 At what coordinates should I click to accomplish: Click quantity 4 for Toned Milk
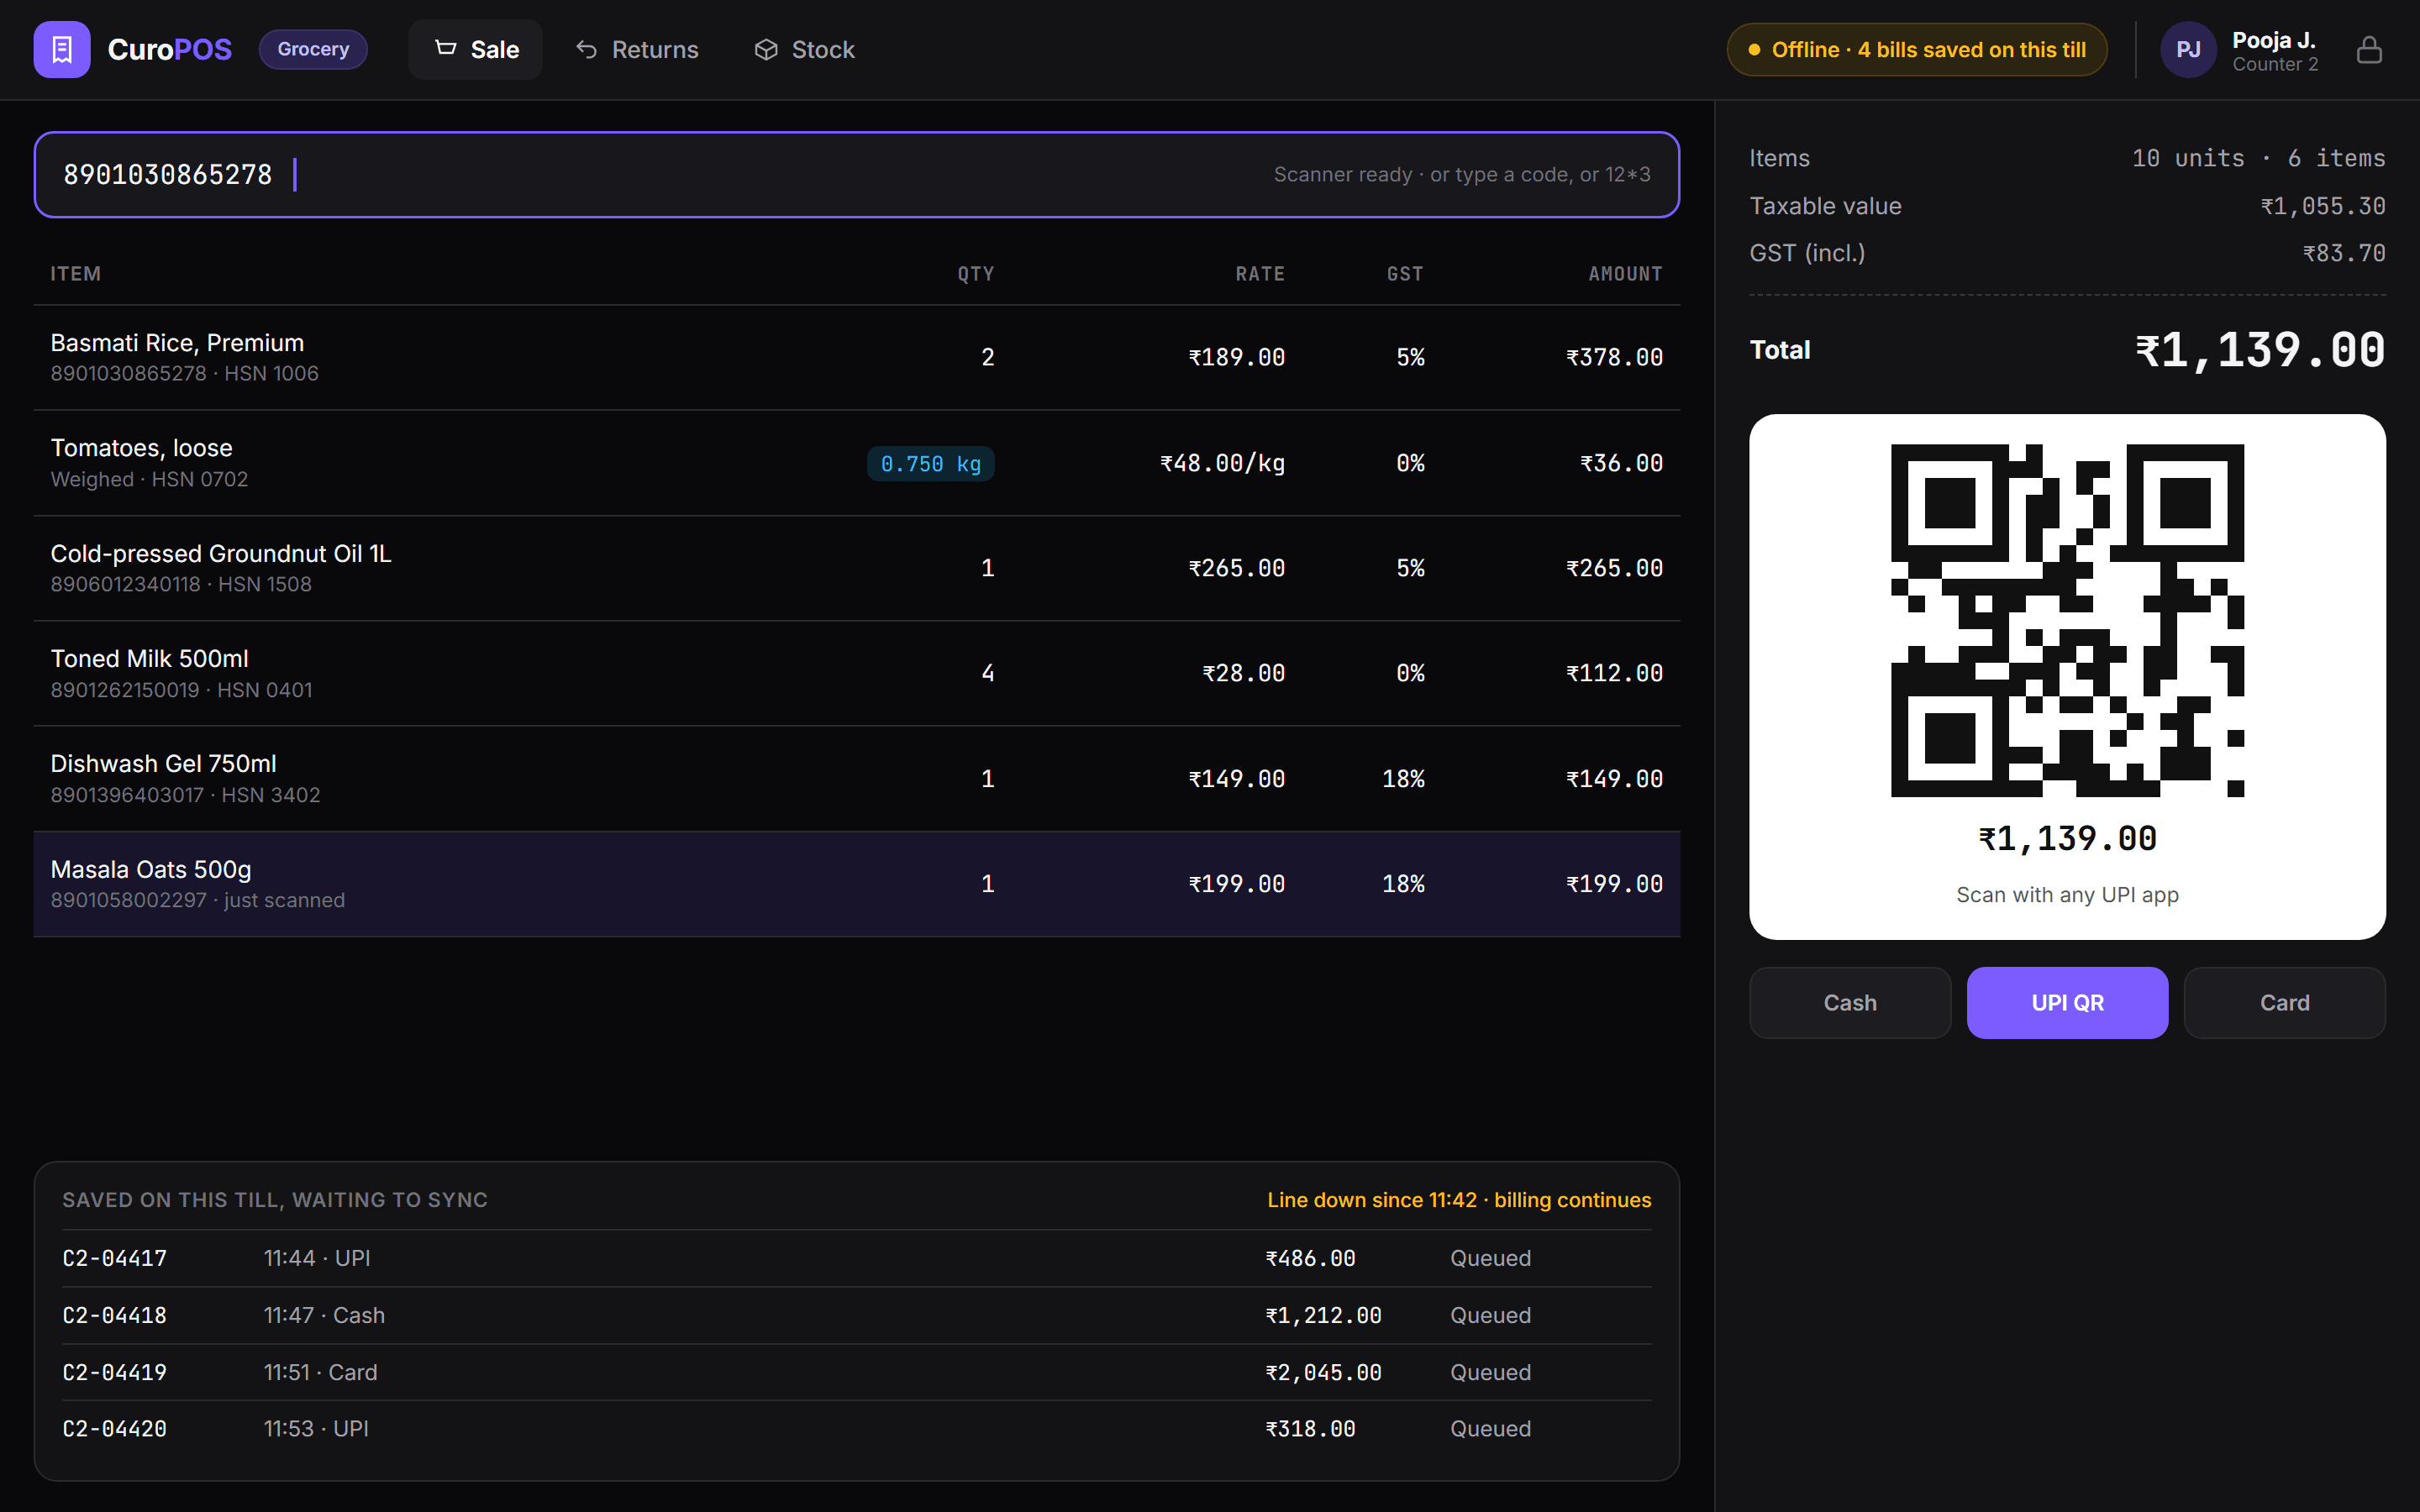987,673
